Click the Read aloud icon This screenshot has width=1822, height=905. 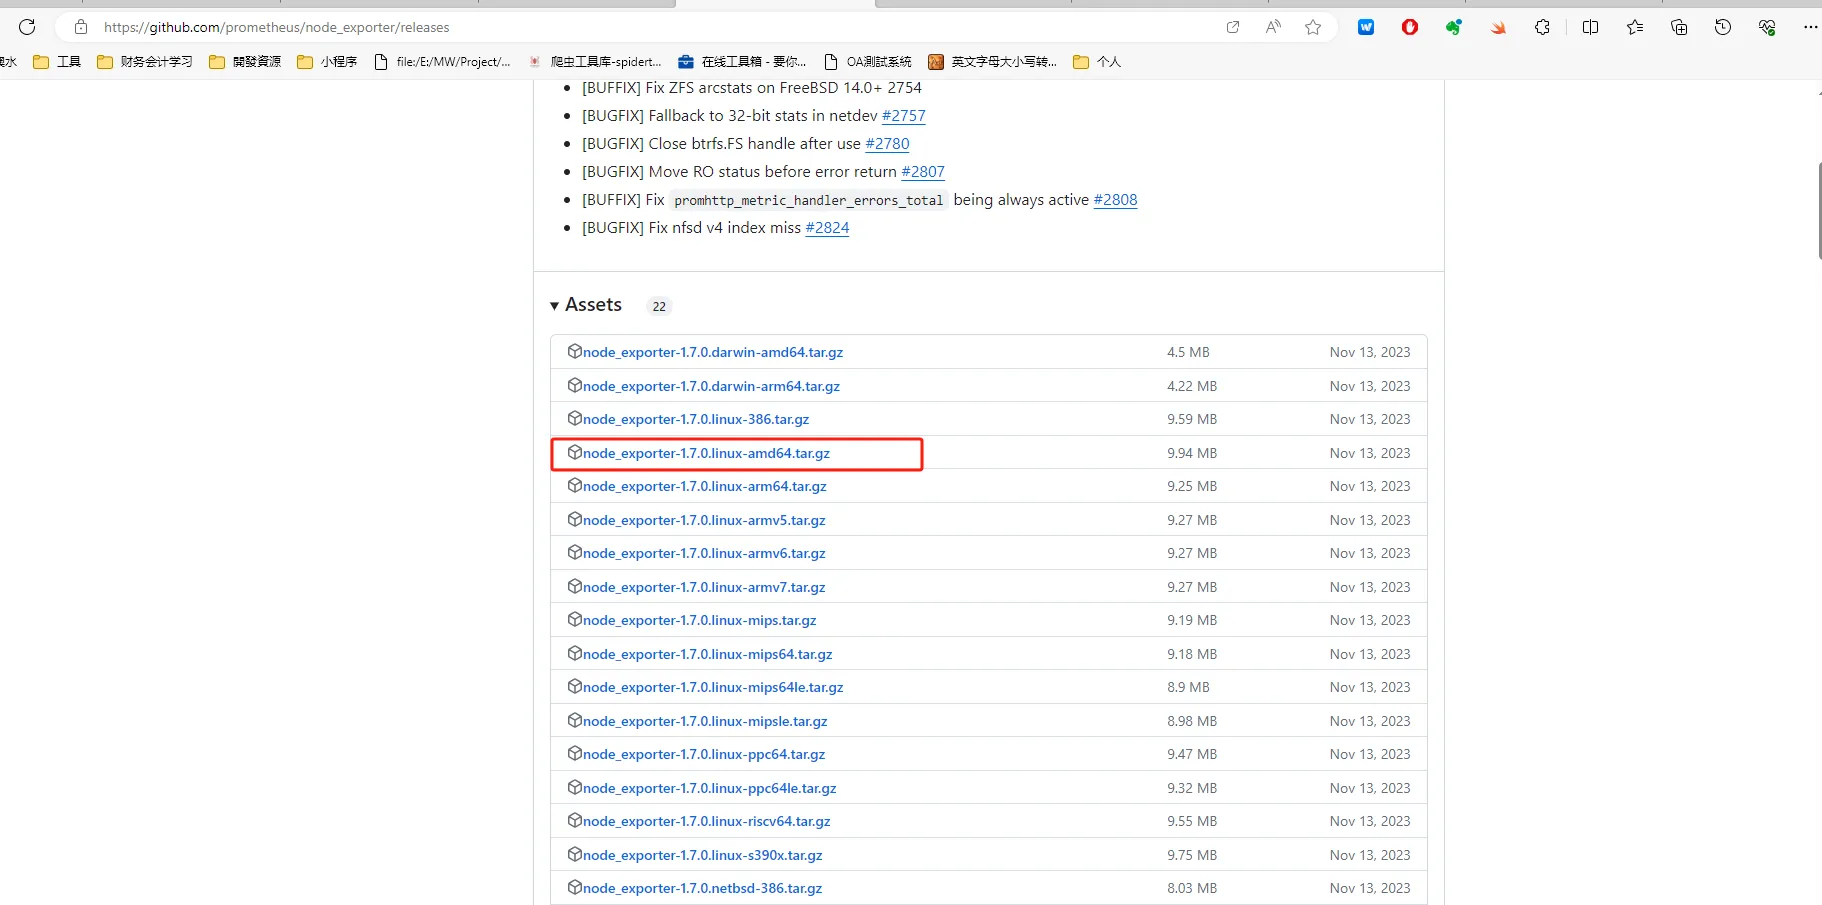click(x=1273, y=27)
